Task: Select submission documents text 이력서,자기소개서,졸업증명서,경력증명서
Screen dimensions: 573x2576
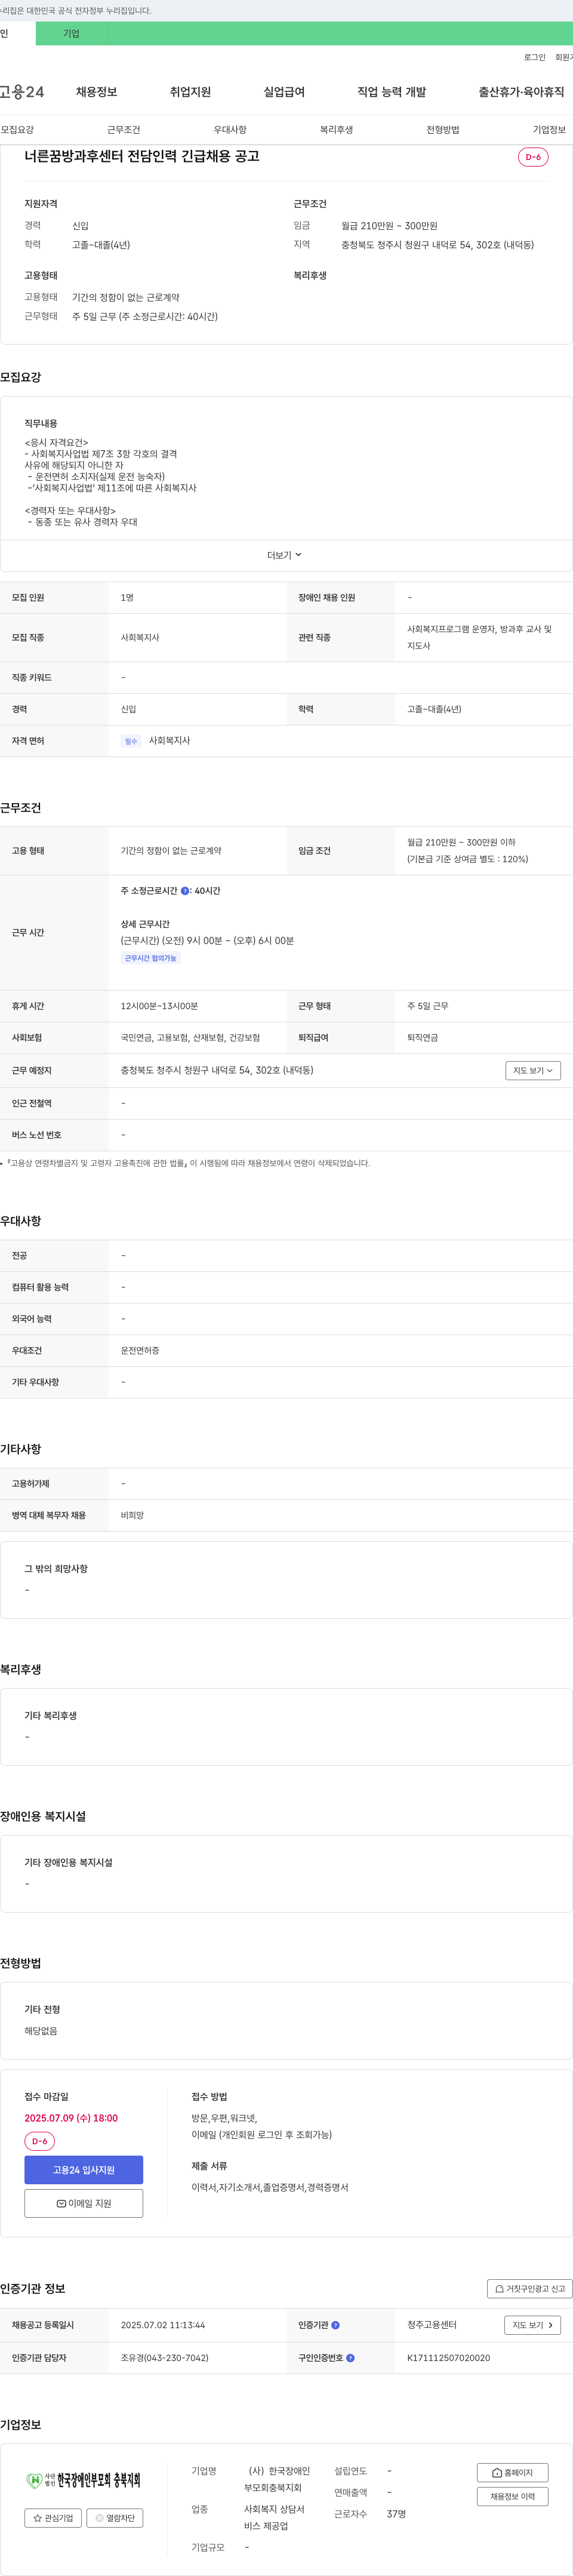Action: point(270,2188)
